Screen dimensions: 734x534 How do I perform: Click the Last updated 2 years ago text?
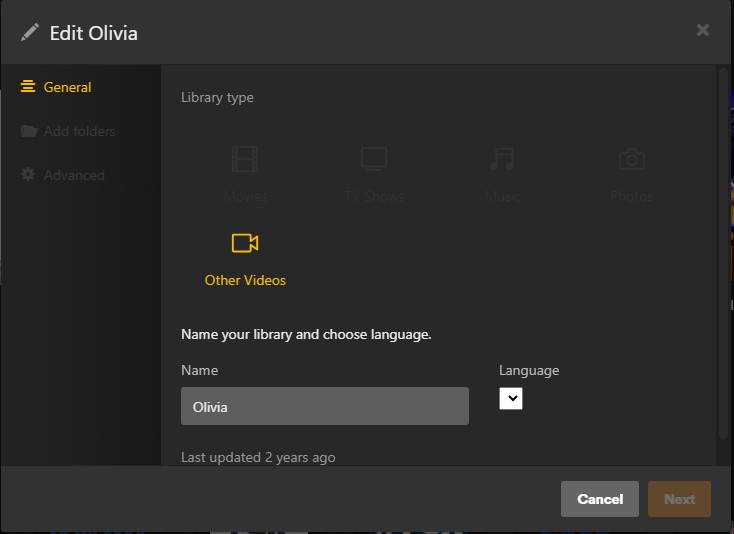pos(258,457)
